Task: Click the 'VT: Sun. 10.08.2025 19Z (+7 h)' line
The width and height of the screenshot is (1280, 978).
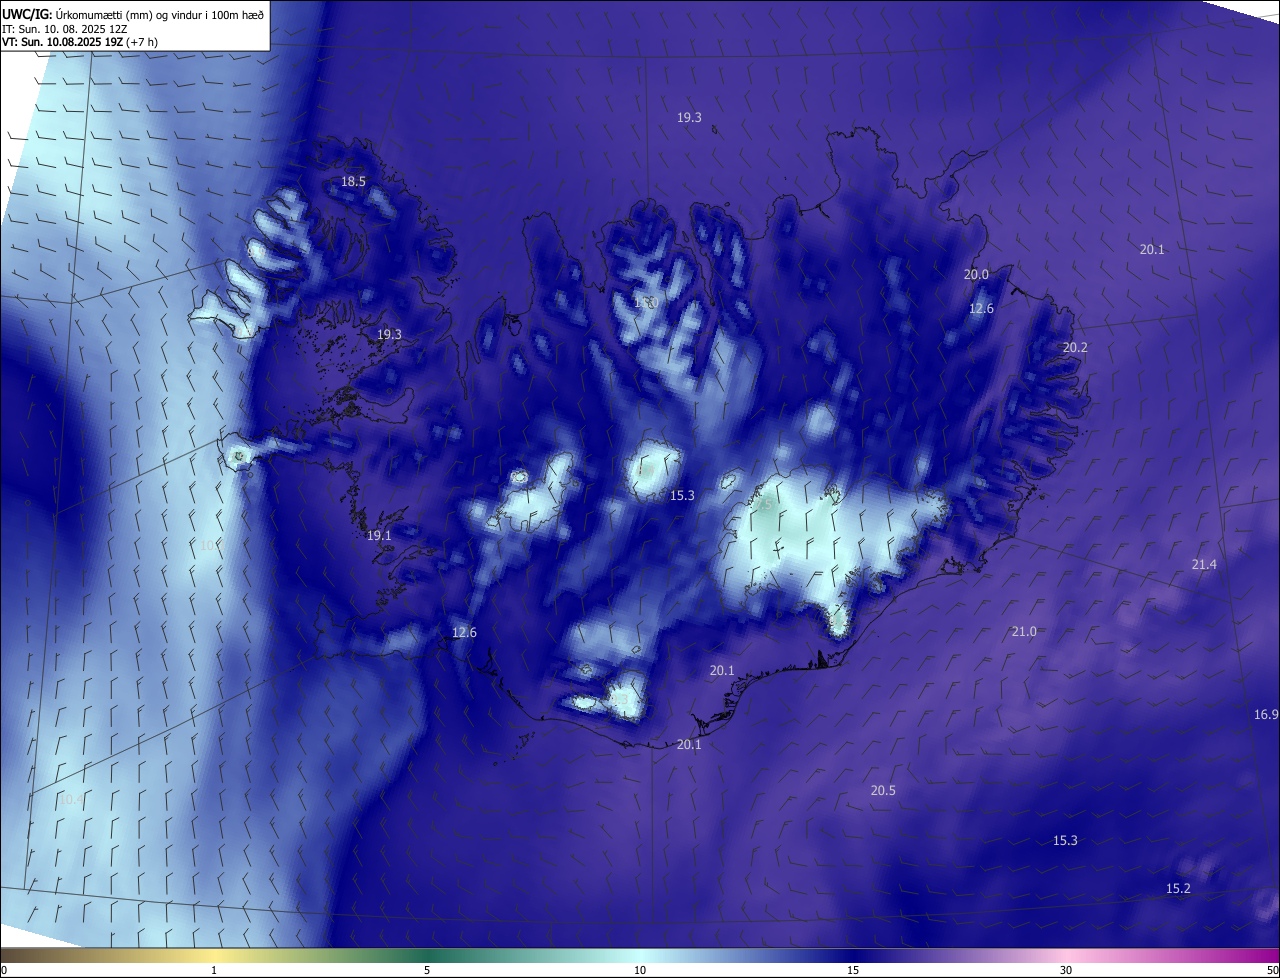Action: pos(80,42)
